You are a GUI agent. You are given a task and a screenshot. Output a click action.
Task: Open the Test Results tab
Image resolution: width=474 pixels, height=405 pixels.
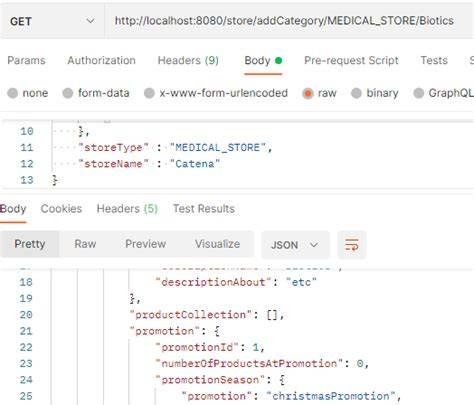point(204,209)
